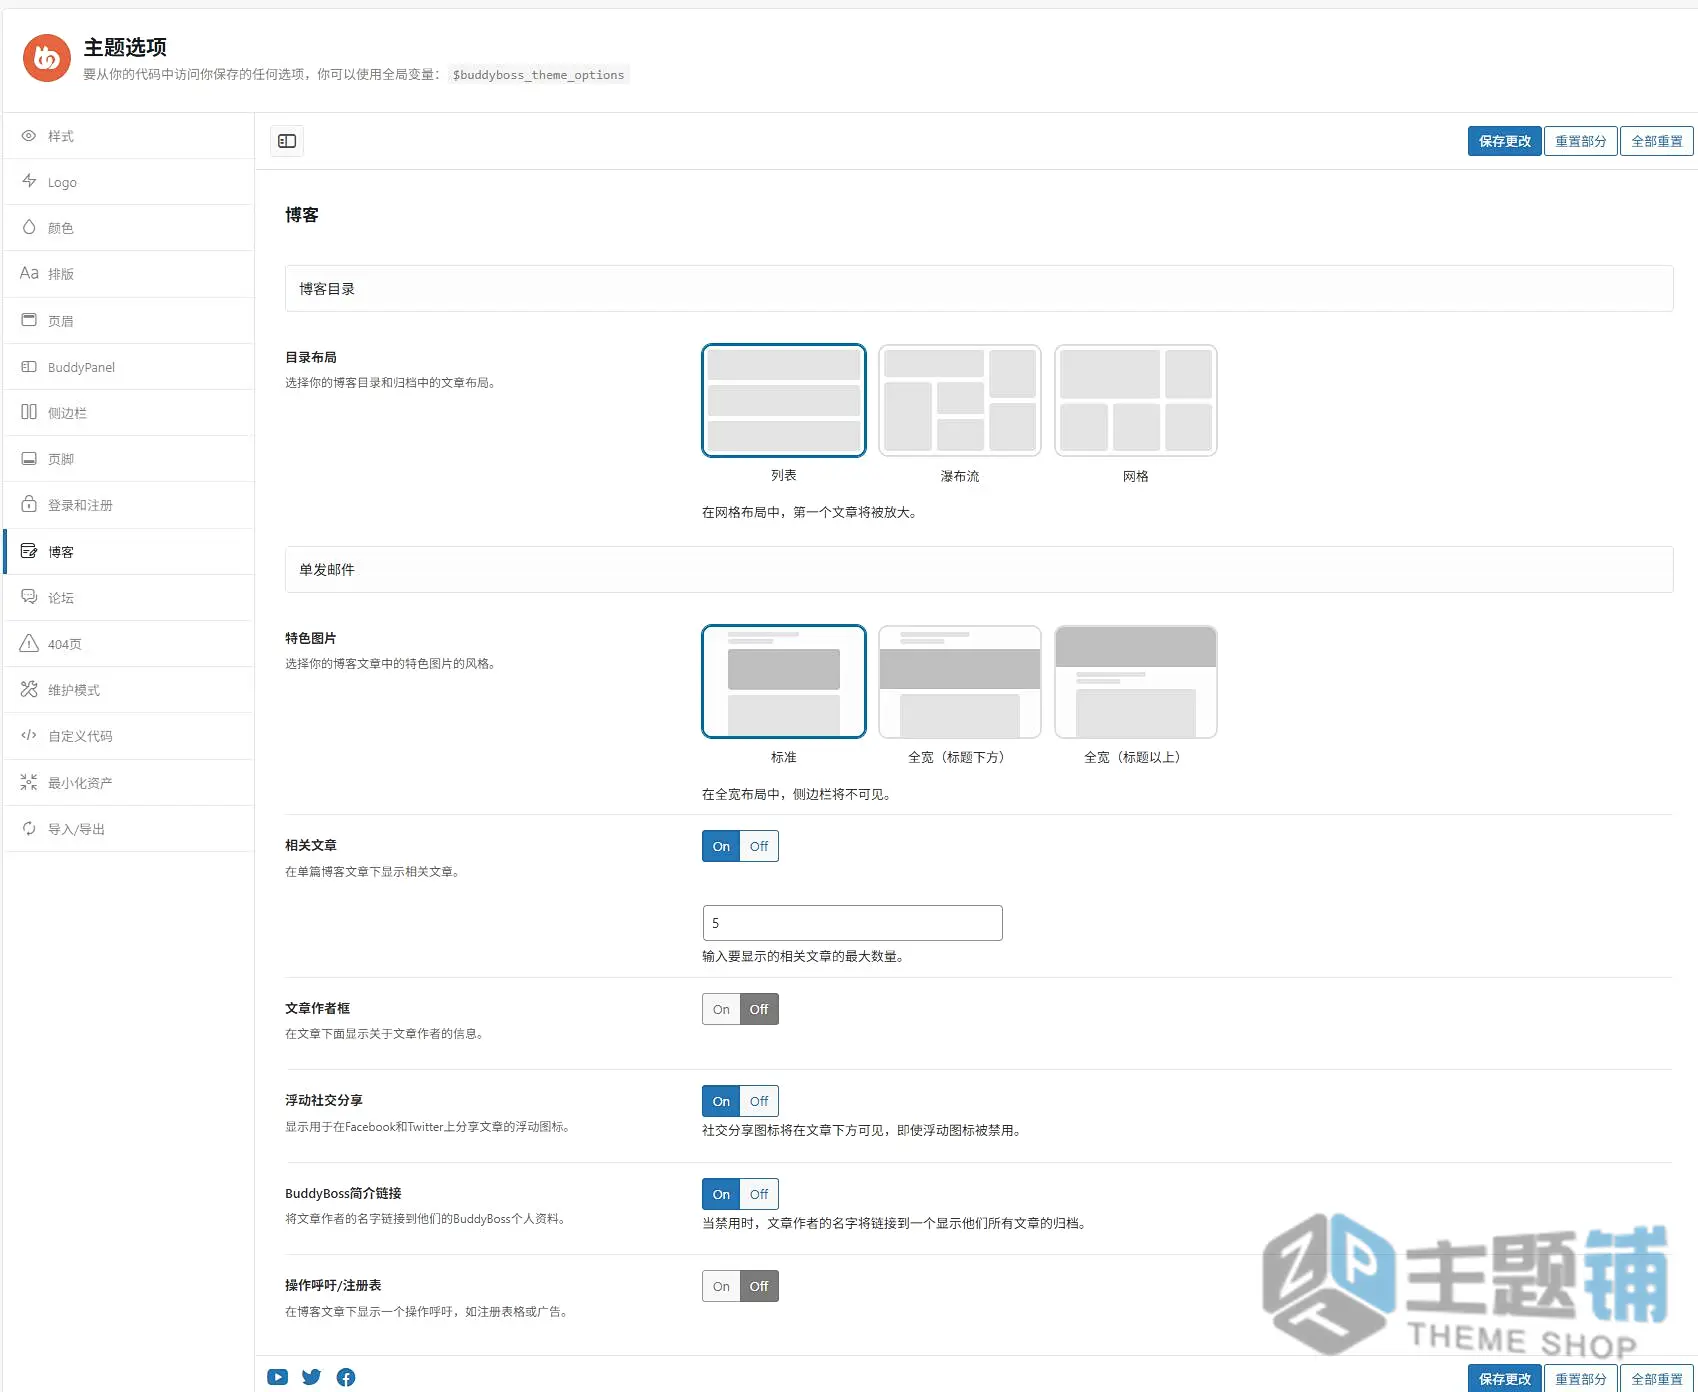The width and height of the screenshot is (1698, 1392).
Task: Choose 全宽（标题以上）featured image style
Action: [x=1136, y=681]
